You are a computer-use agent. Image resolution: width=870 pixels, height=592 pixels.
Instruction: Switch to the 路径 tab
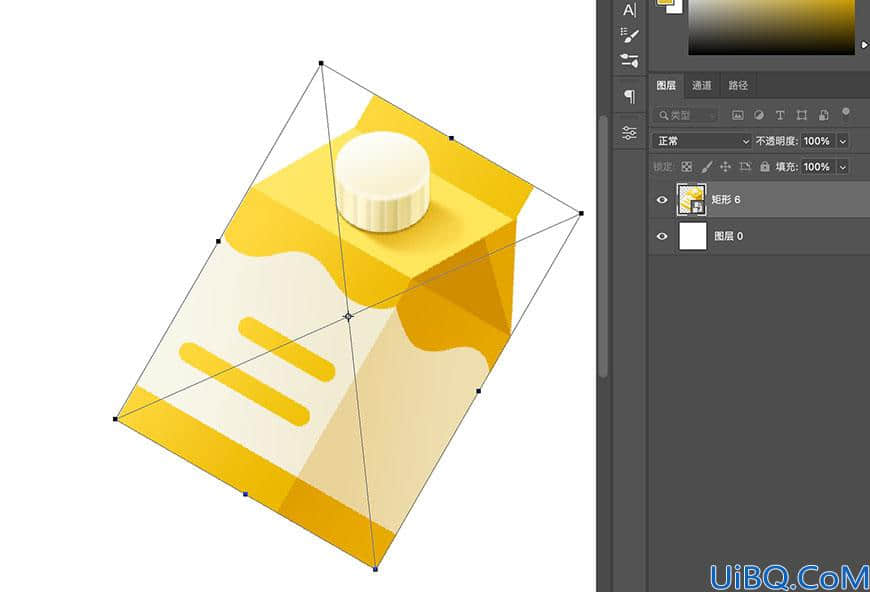click(x=738, y=85)
